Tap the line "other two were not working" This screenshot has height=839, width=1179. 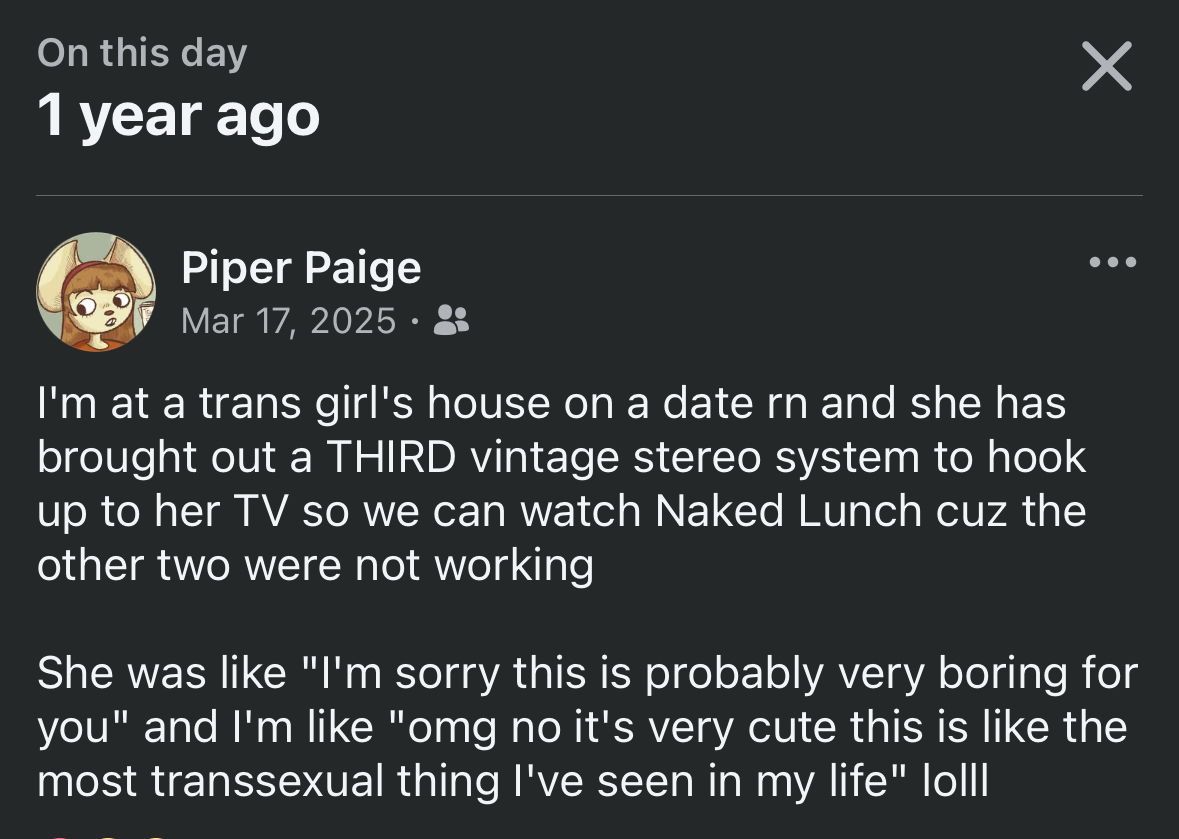[x=315, y=565]
